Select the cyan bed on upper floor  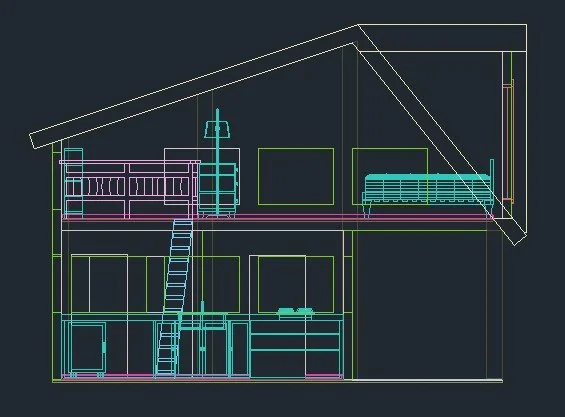[x=428, y=188]
